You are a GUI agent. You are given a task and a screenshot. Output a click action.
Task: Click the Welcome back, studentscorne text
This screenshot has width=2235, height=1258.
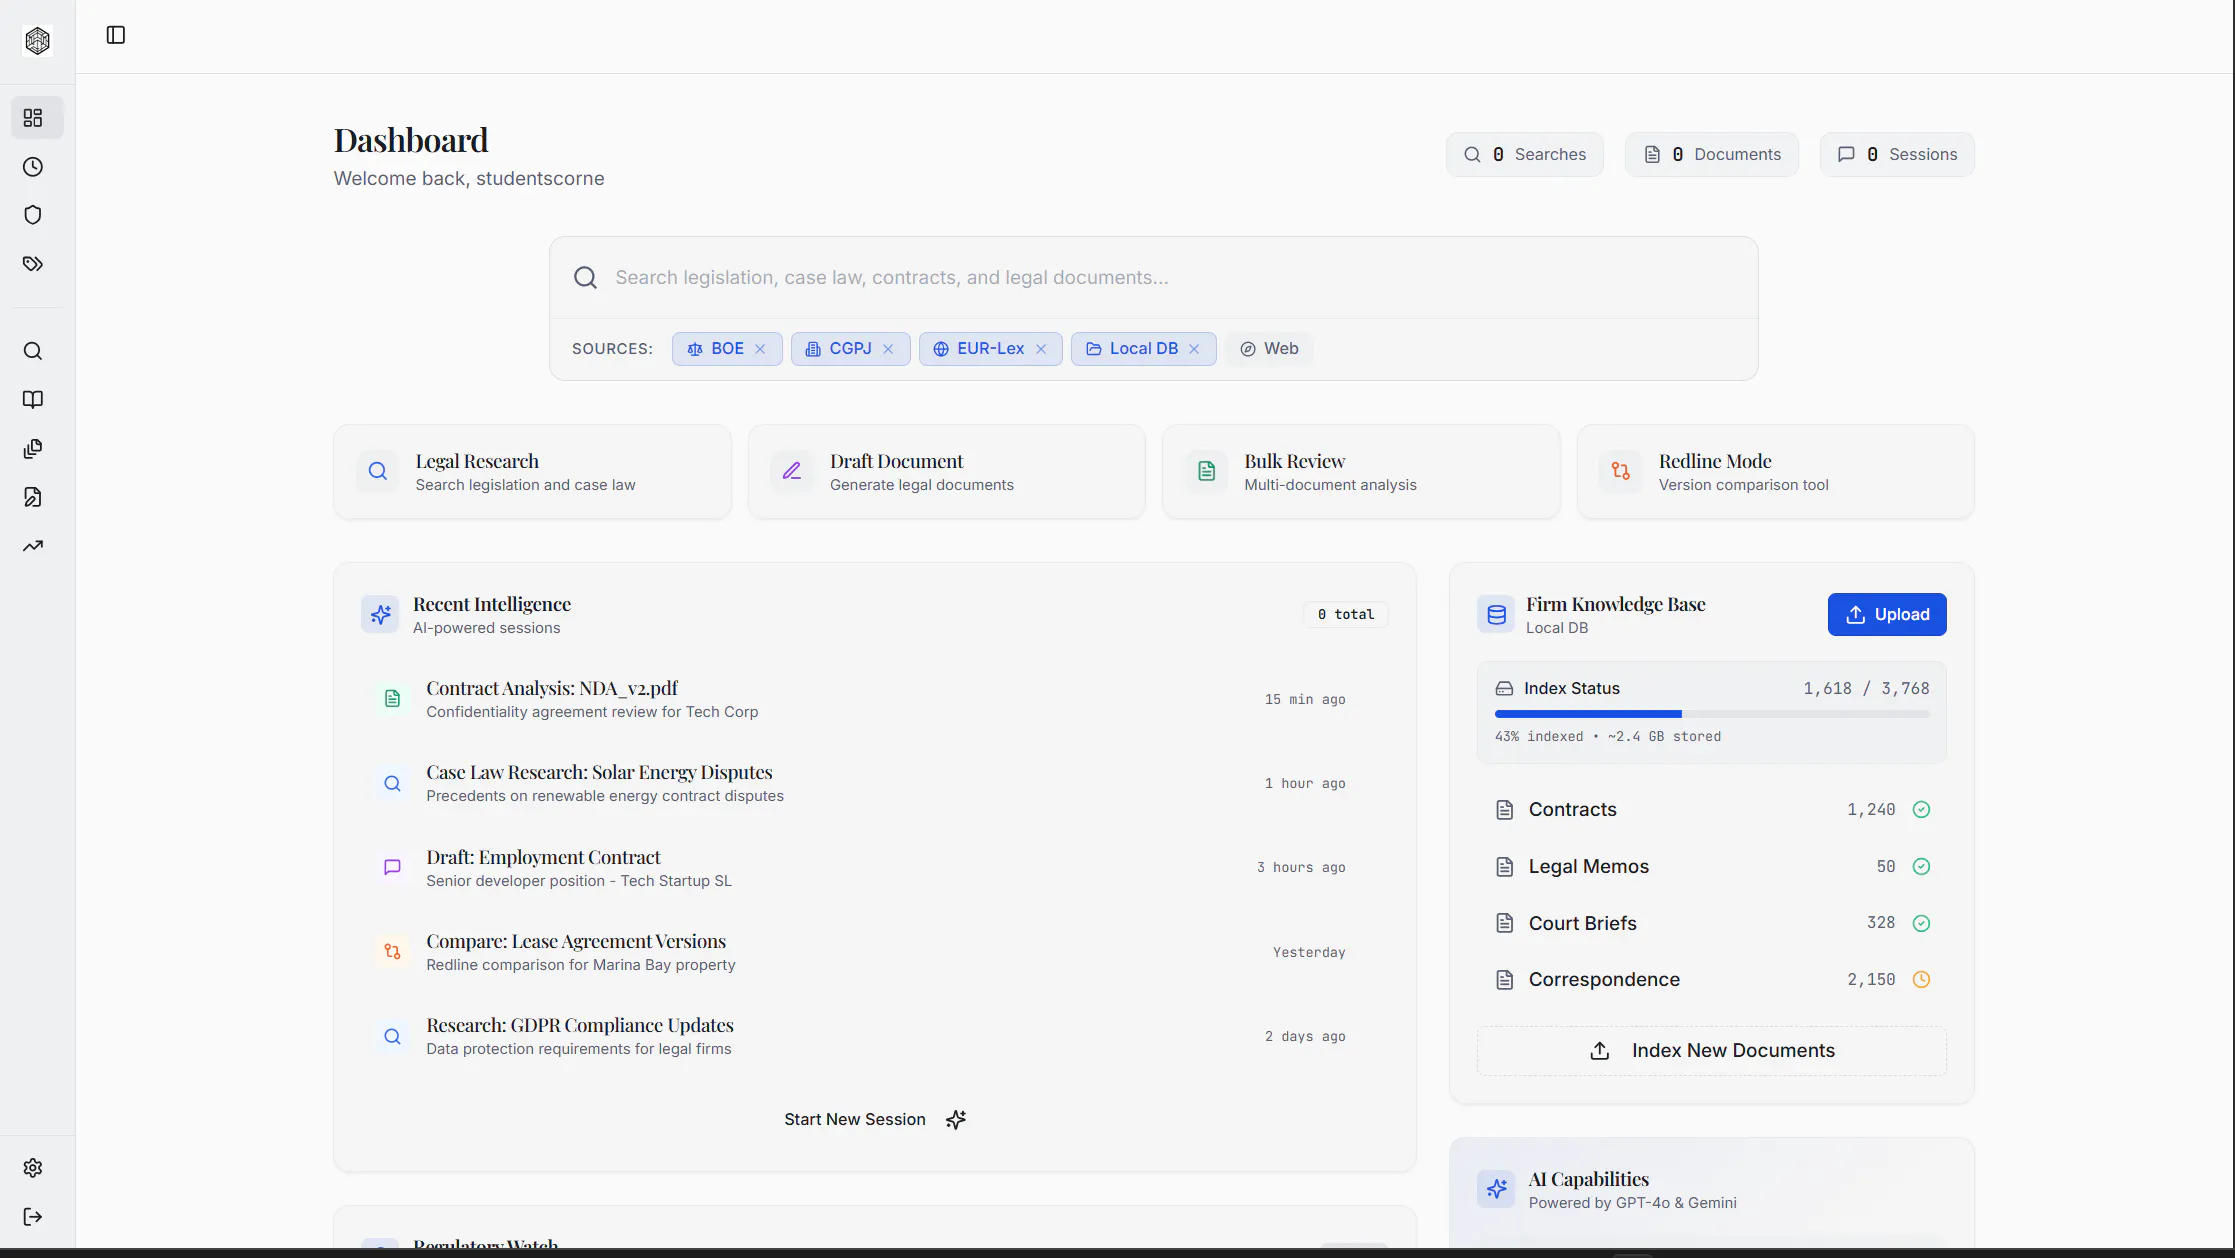pos(469,179)
